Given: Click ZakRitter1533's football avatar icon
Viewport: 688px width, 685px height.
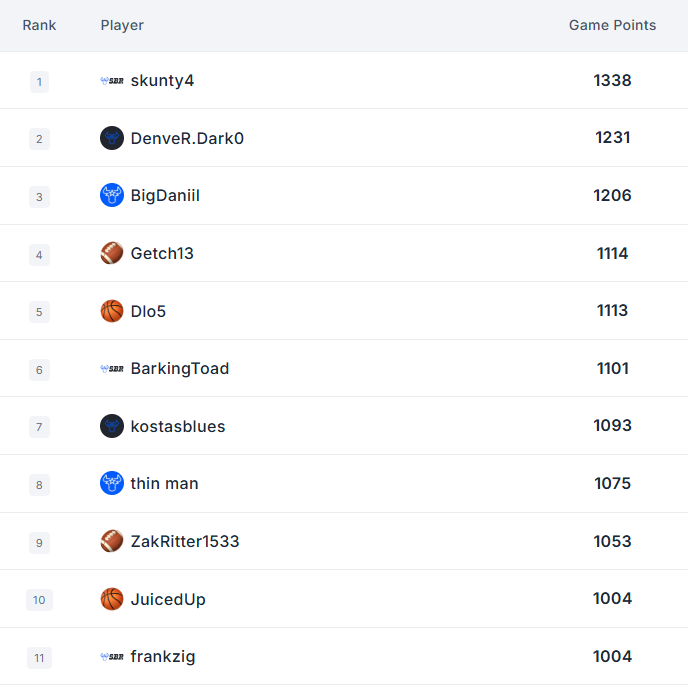Looking at the screenshot, I should (112, 542).
